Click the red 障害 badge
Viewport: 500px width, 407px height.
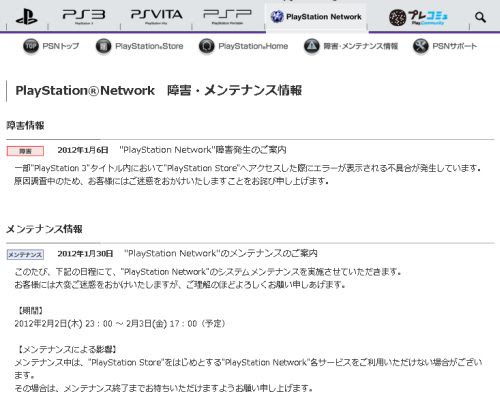click(x=25, y=151)
